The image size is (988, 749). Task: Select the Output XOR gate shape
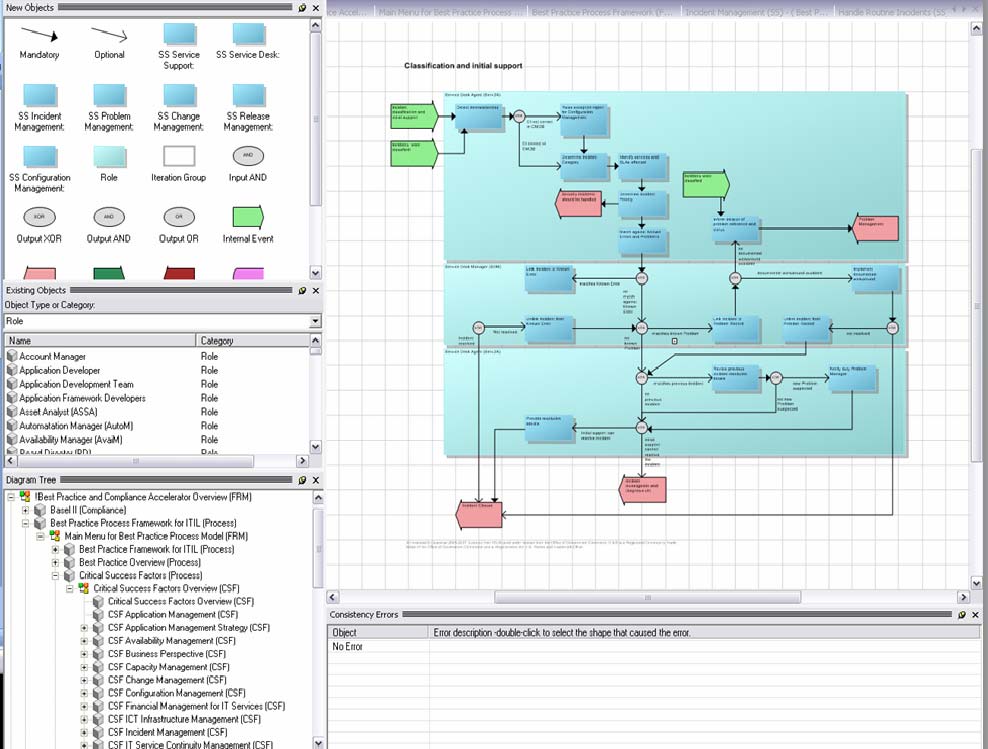tap(39, 217)
